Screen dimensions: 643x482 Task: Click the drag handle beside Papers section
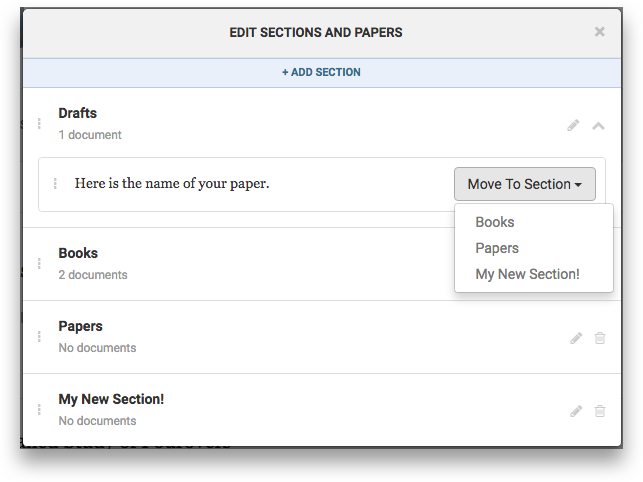click(x=39, y=337)
